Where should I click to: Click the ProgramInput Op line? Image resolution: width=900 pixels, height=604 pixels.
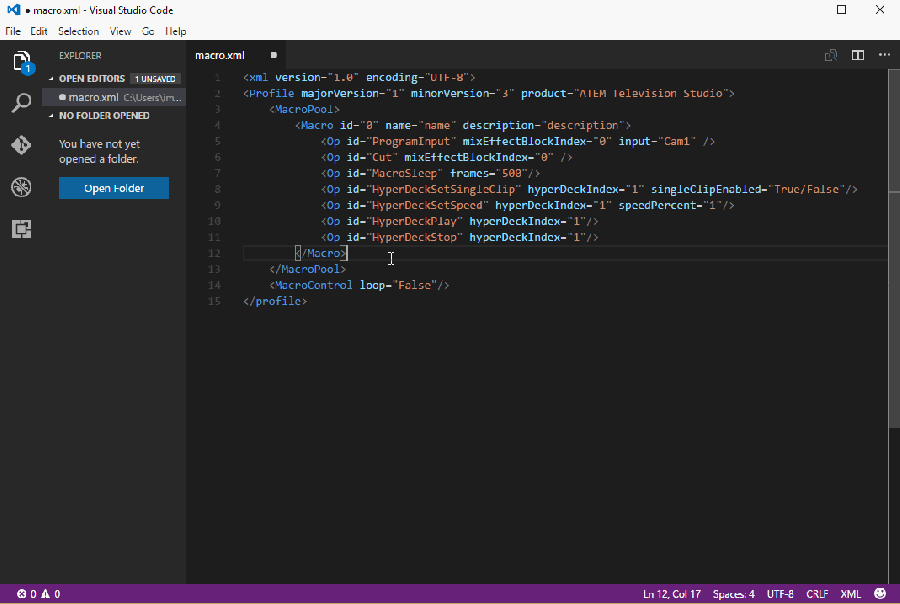tap(518, 141)
